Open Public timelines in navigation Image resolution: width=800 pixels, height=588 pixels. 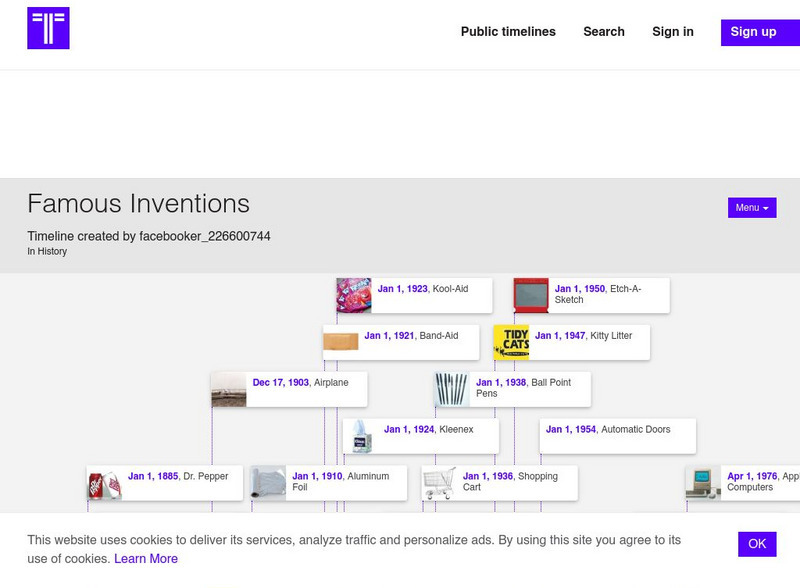pos(508,32)
